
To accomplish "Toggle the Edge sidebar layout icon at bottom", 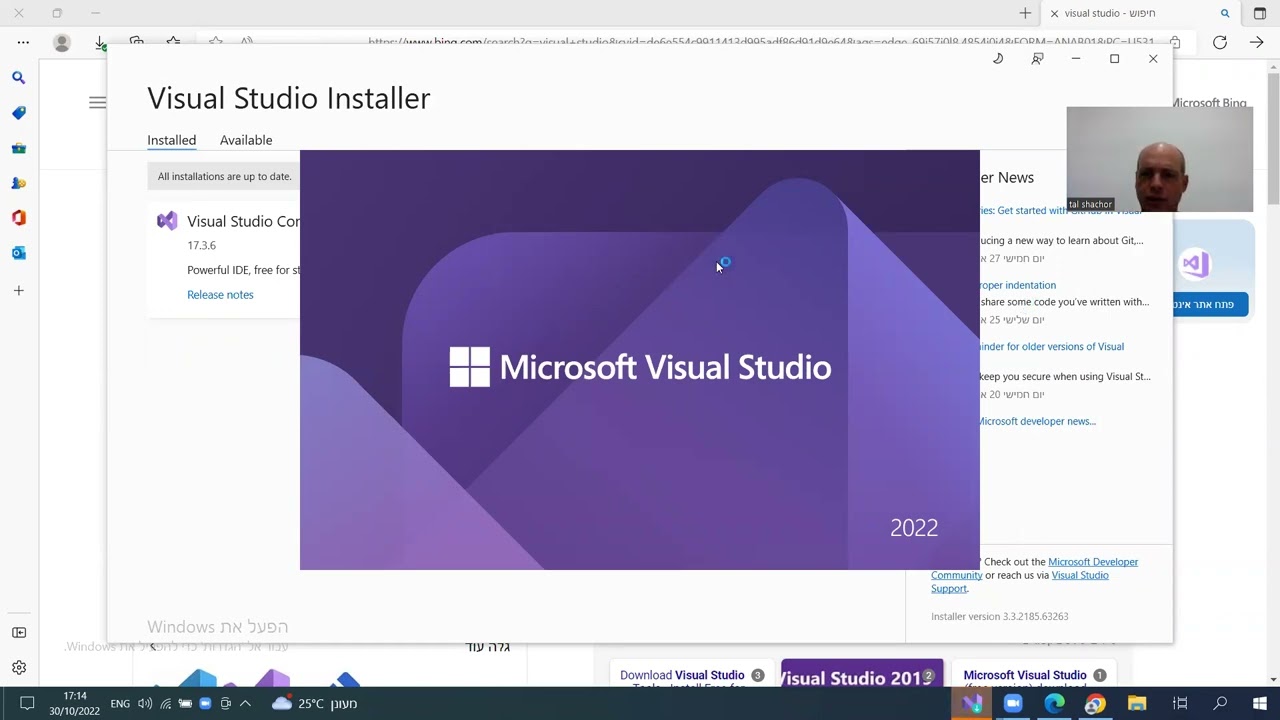I will (19, 632).
